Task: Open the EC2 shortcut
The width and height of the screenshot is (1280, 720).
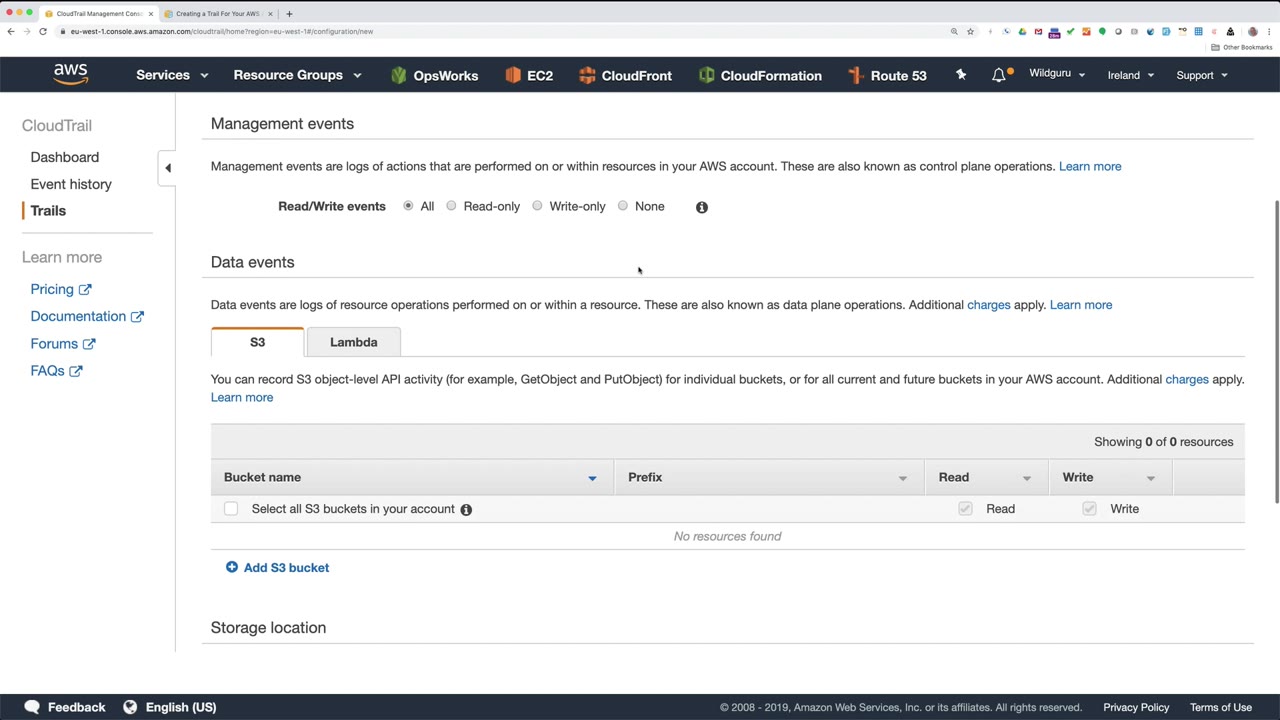Action: pyautogui.click(x=529, y=75)
